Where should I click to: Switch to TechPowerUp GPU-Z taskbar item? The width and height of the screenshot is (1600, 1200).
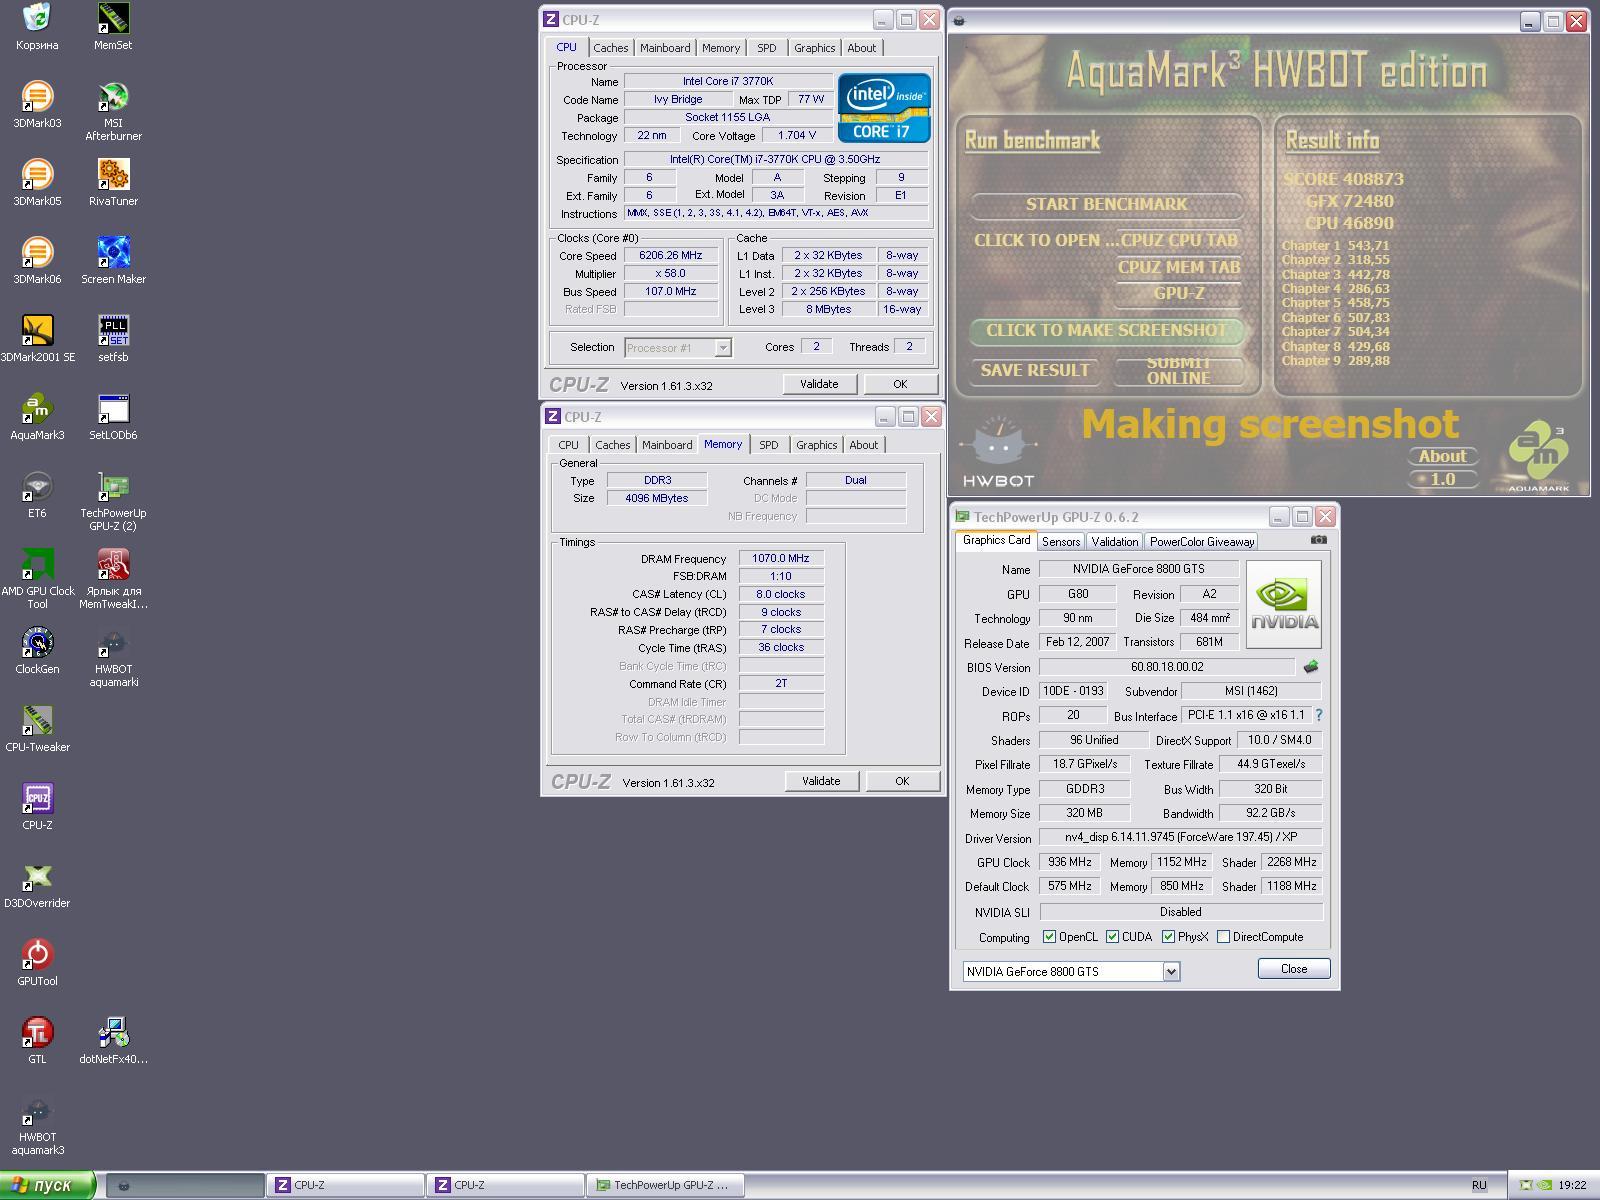click(665, 1185)
